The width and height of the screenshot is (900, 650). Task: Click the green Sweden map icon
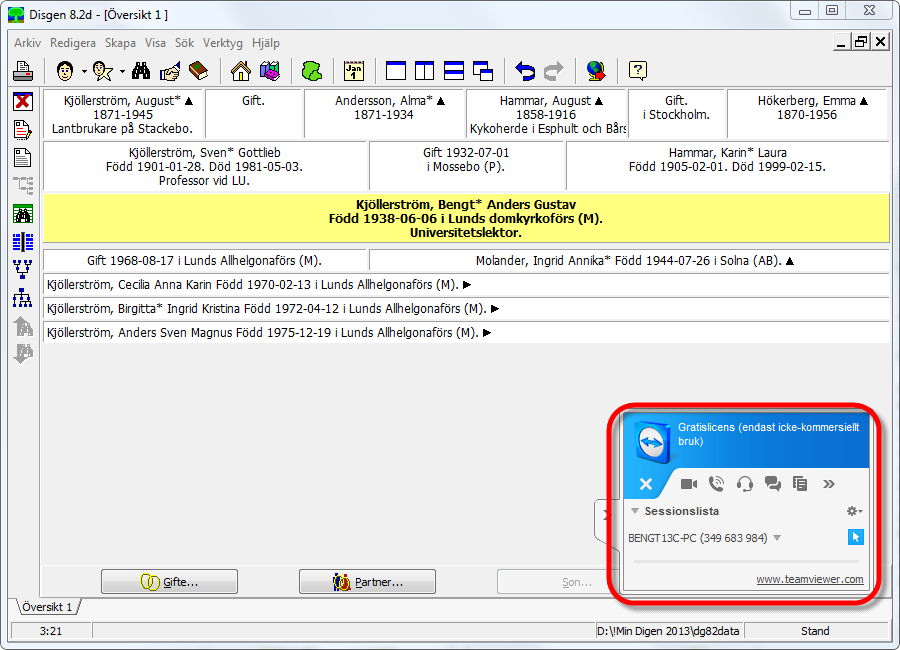tap(312, 71)
